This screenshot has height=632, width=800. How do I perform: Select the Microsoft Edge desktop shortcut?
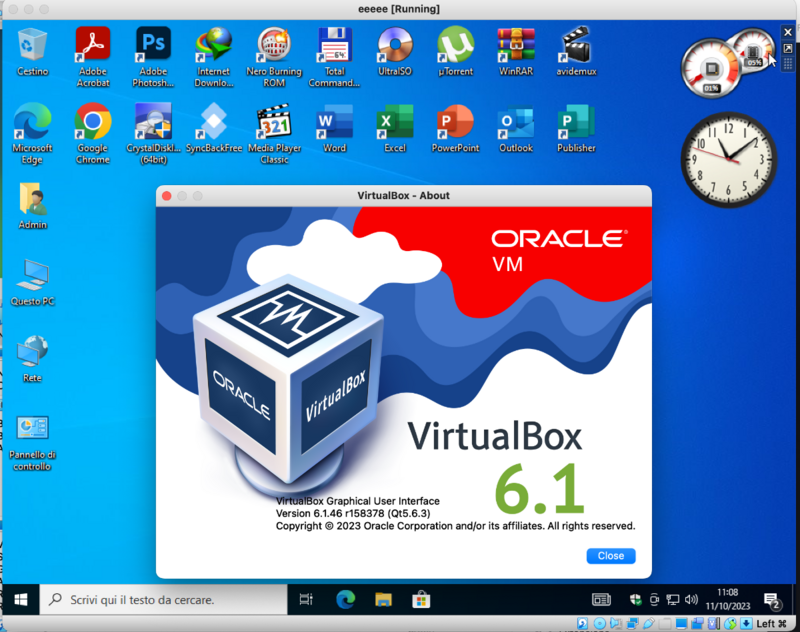[32, 134]
